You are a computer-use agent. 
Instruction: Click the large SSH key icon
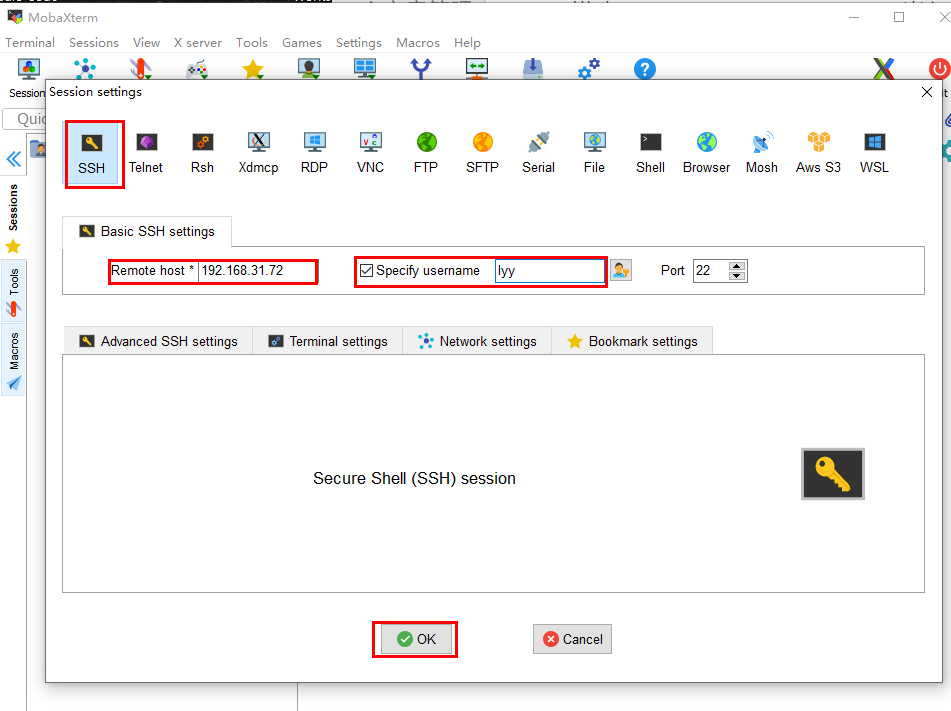[833, 474]
